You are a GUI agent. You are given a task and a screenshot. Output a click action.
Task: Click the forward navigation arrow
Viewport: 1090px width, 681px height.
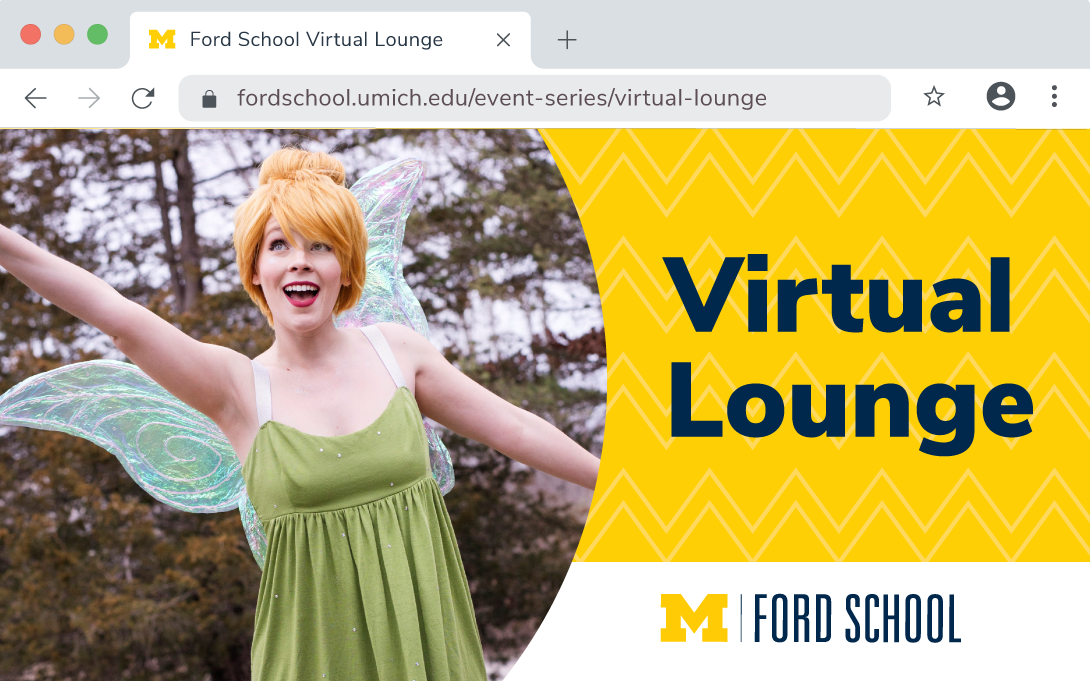tap(89, 98)
